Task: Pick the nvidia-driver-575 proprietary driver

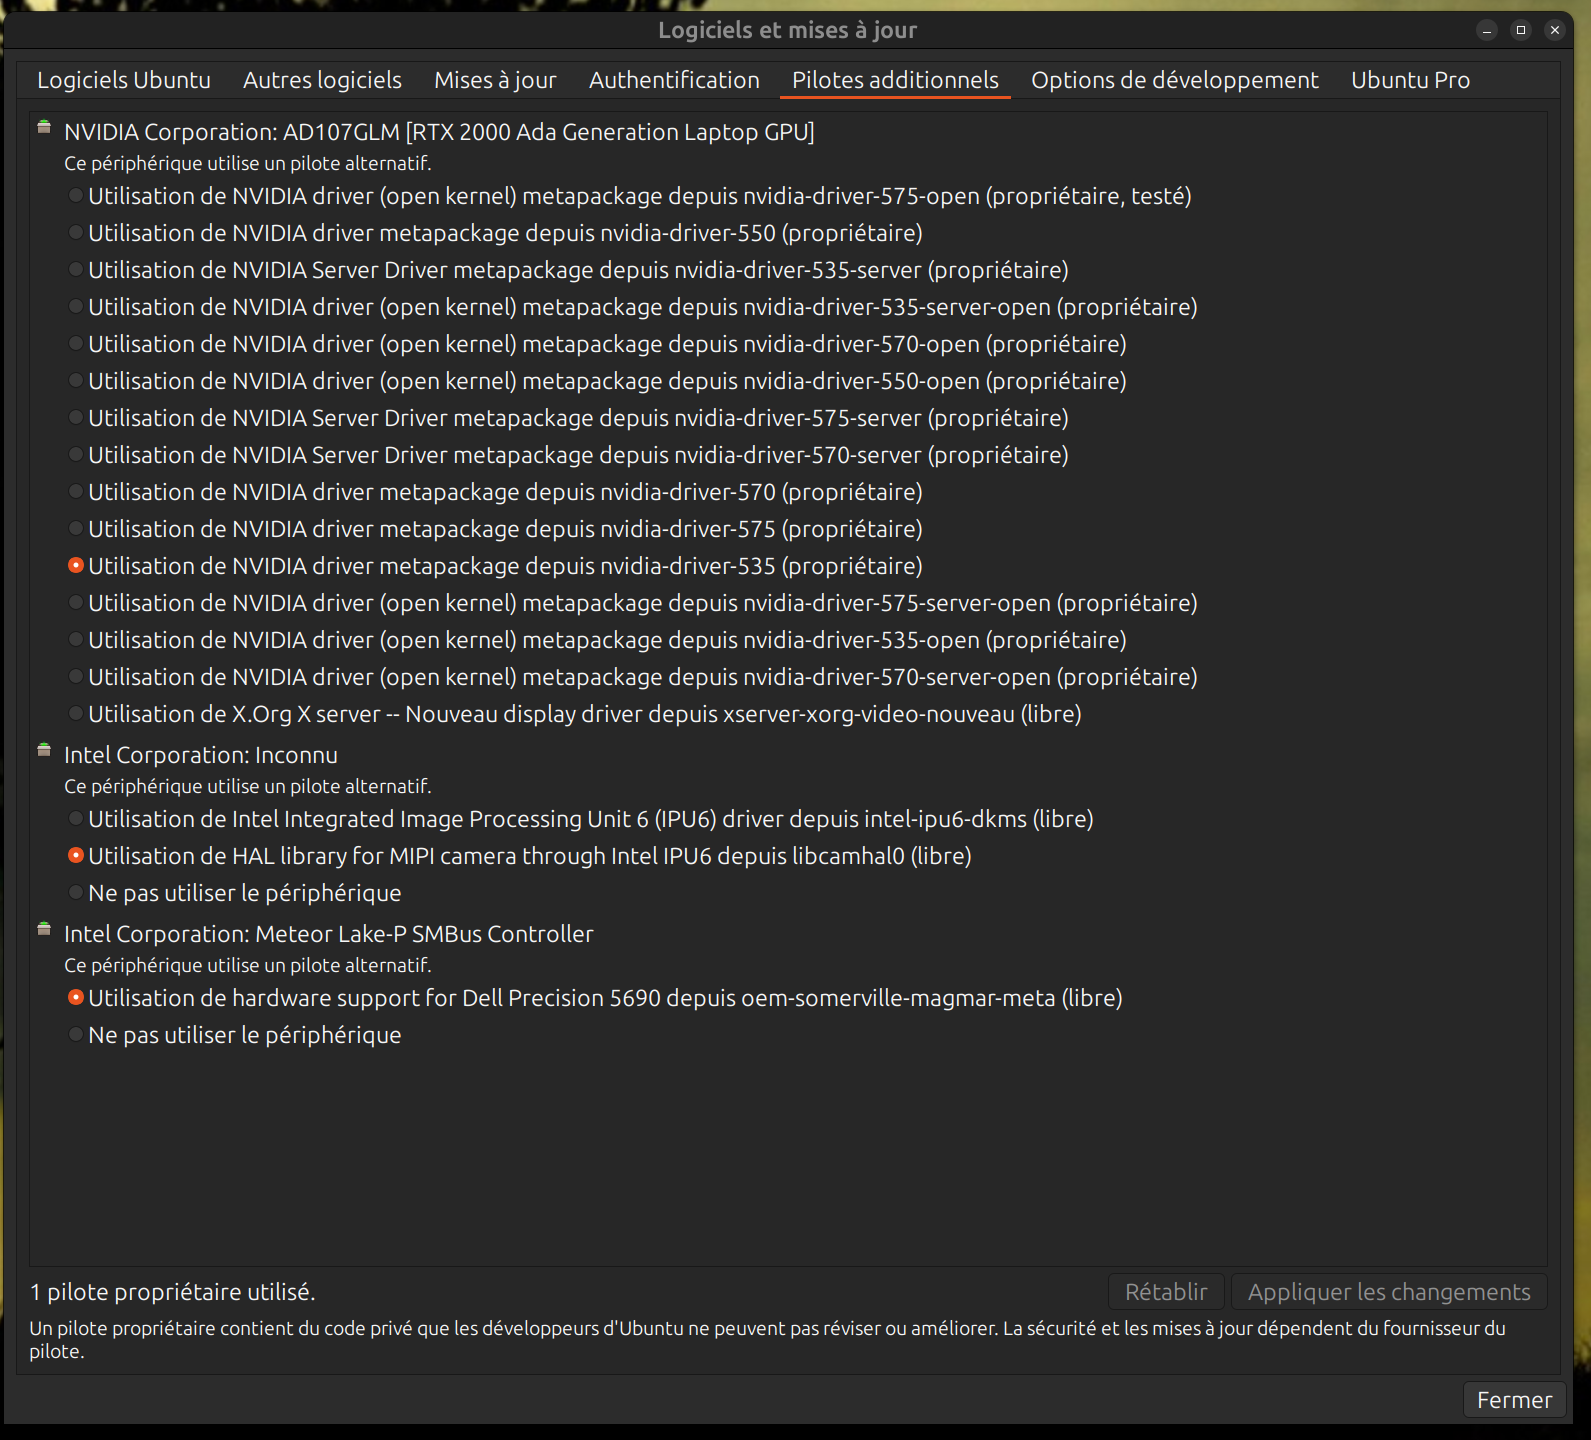Action: point(76,529)
